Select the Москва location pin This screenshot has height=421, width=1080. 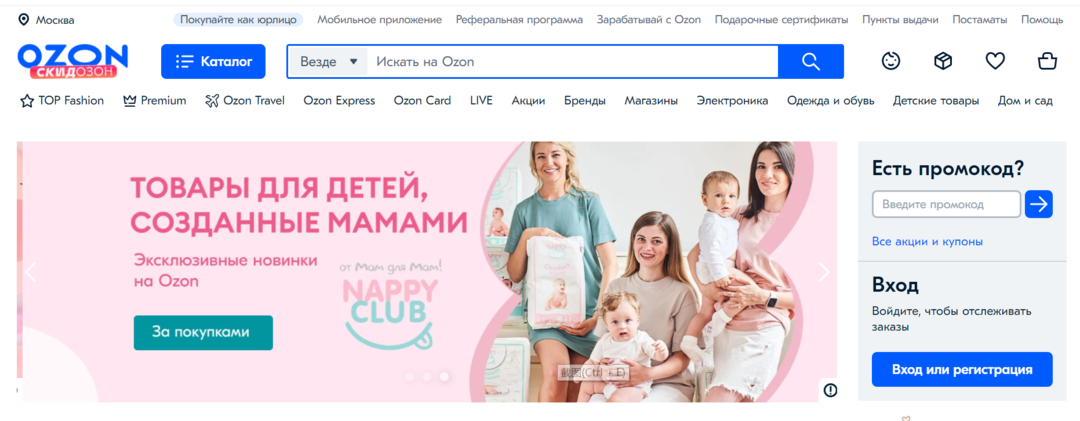coord(23,20)
